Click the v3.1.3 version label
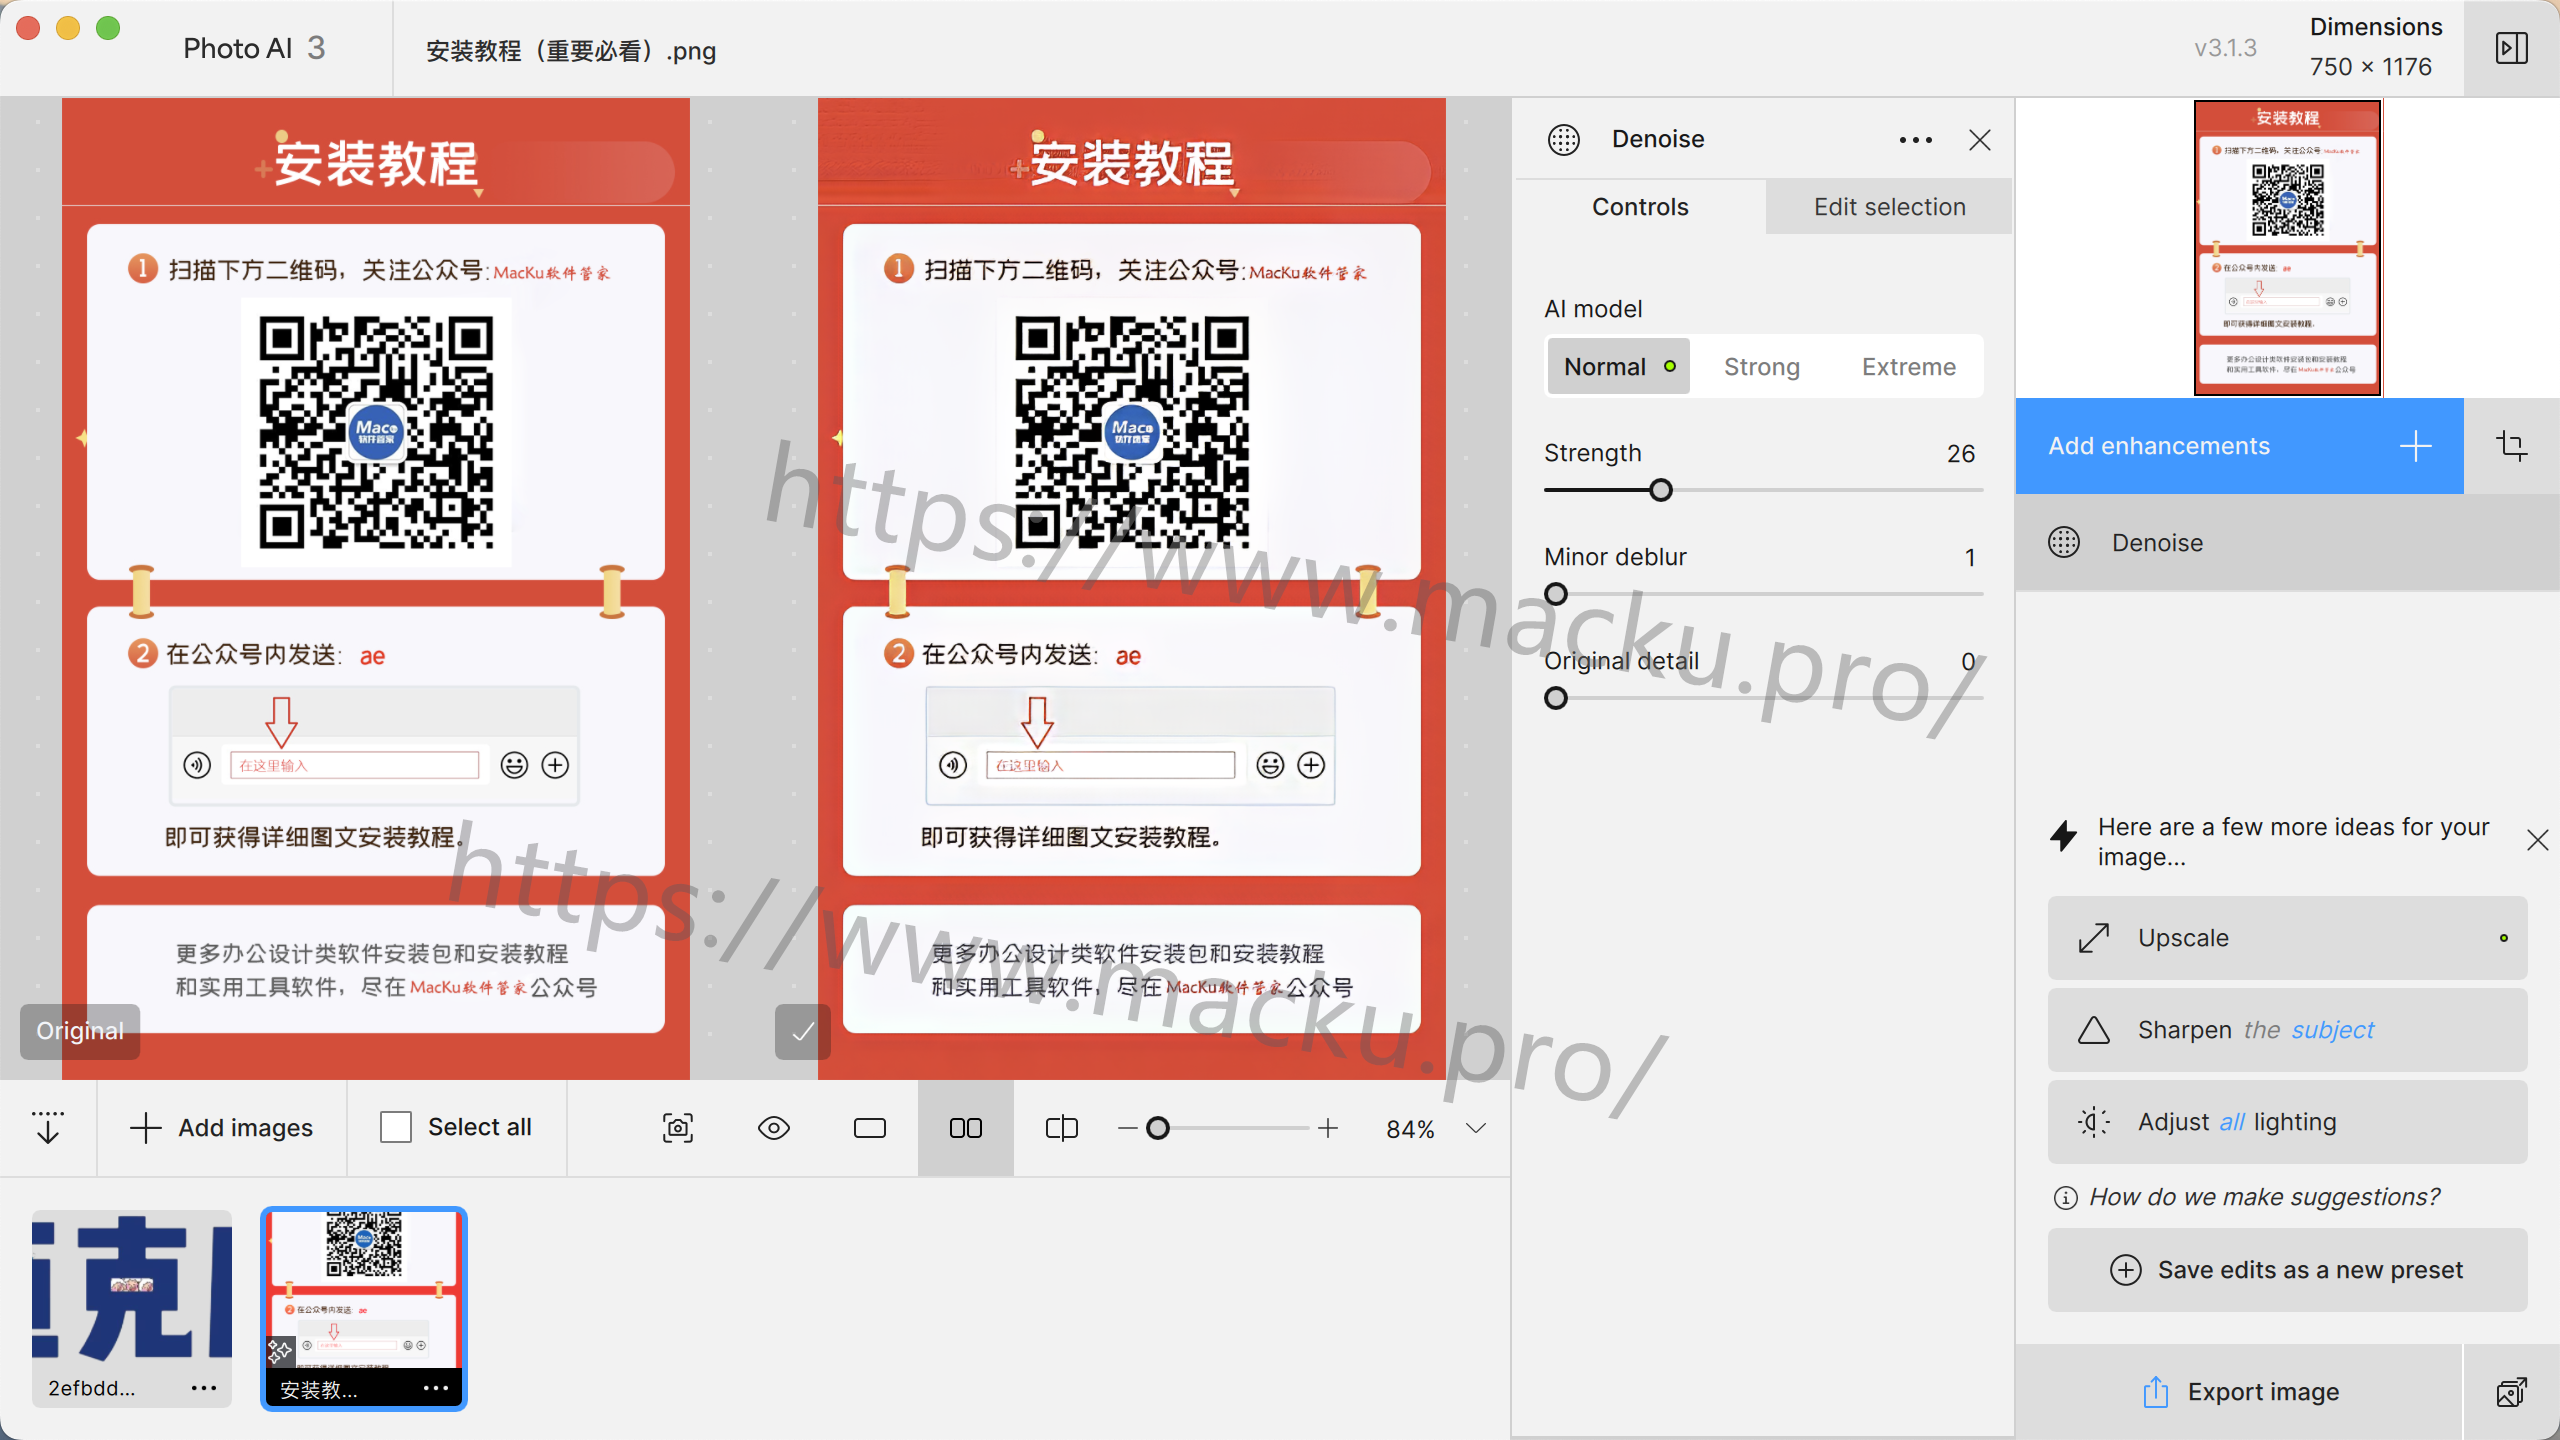2560x1440 pixels. point(2226,48)
